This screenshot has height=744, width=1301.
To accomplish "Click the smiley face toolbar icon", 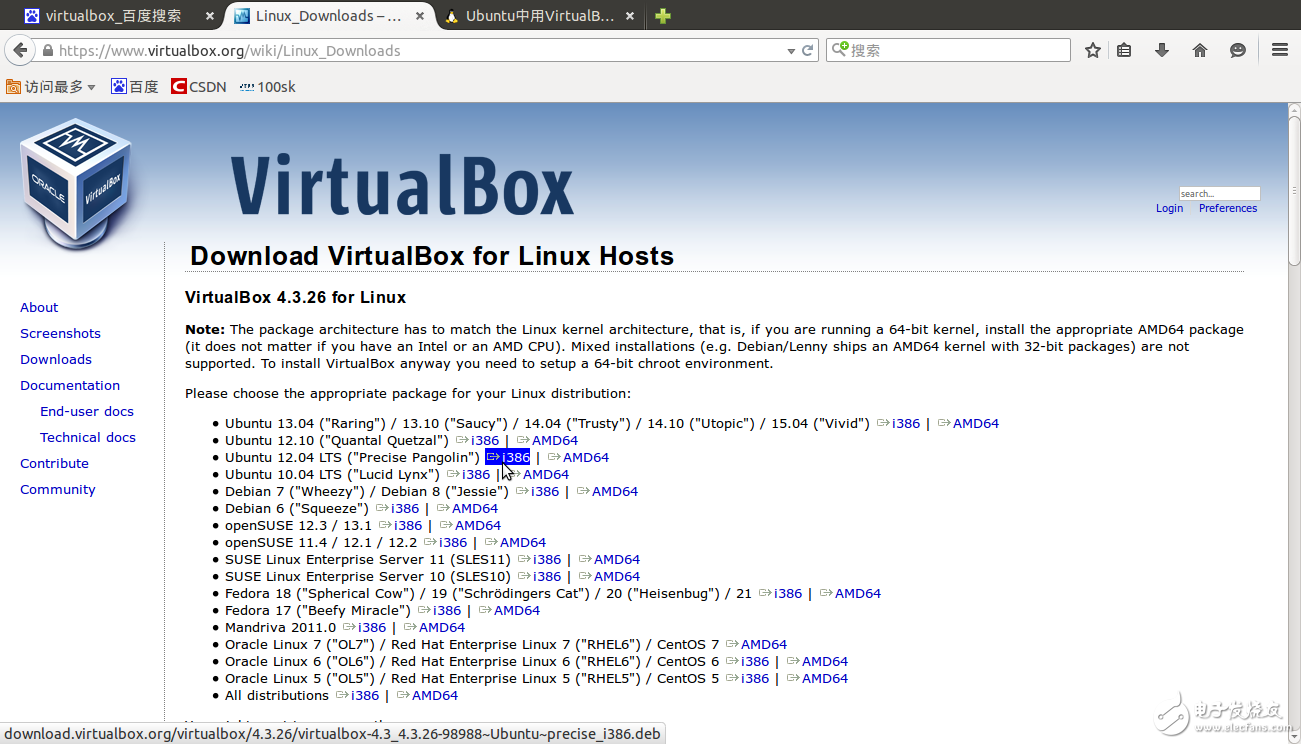I will click(x=1238, y=50).
